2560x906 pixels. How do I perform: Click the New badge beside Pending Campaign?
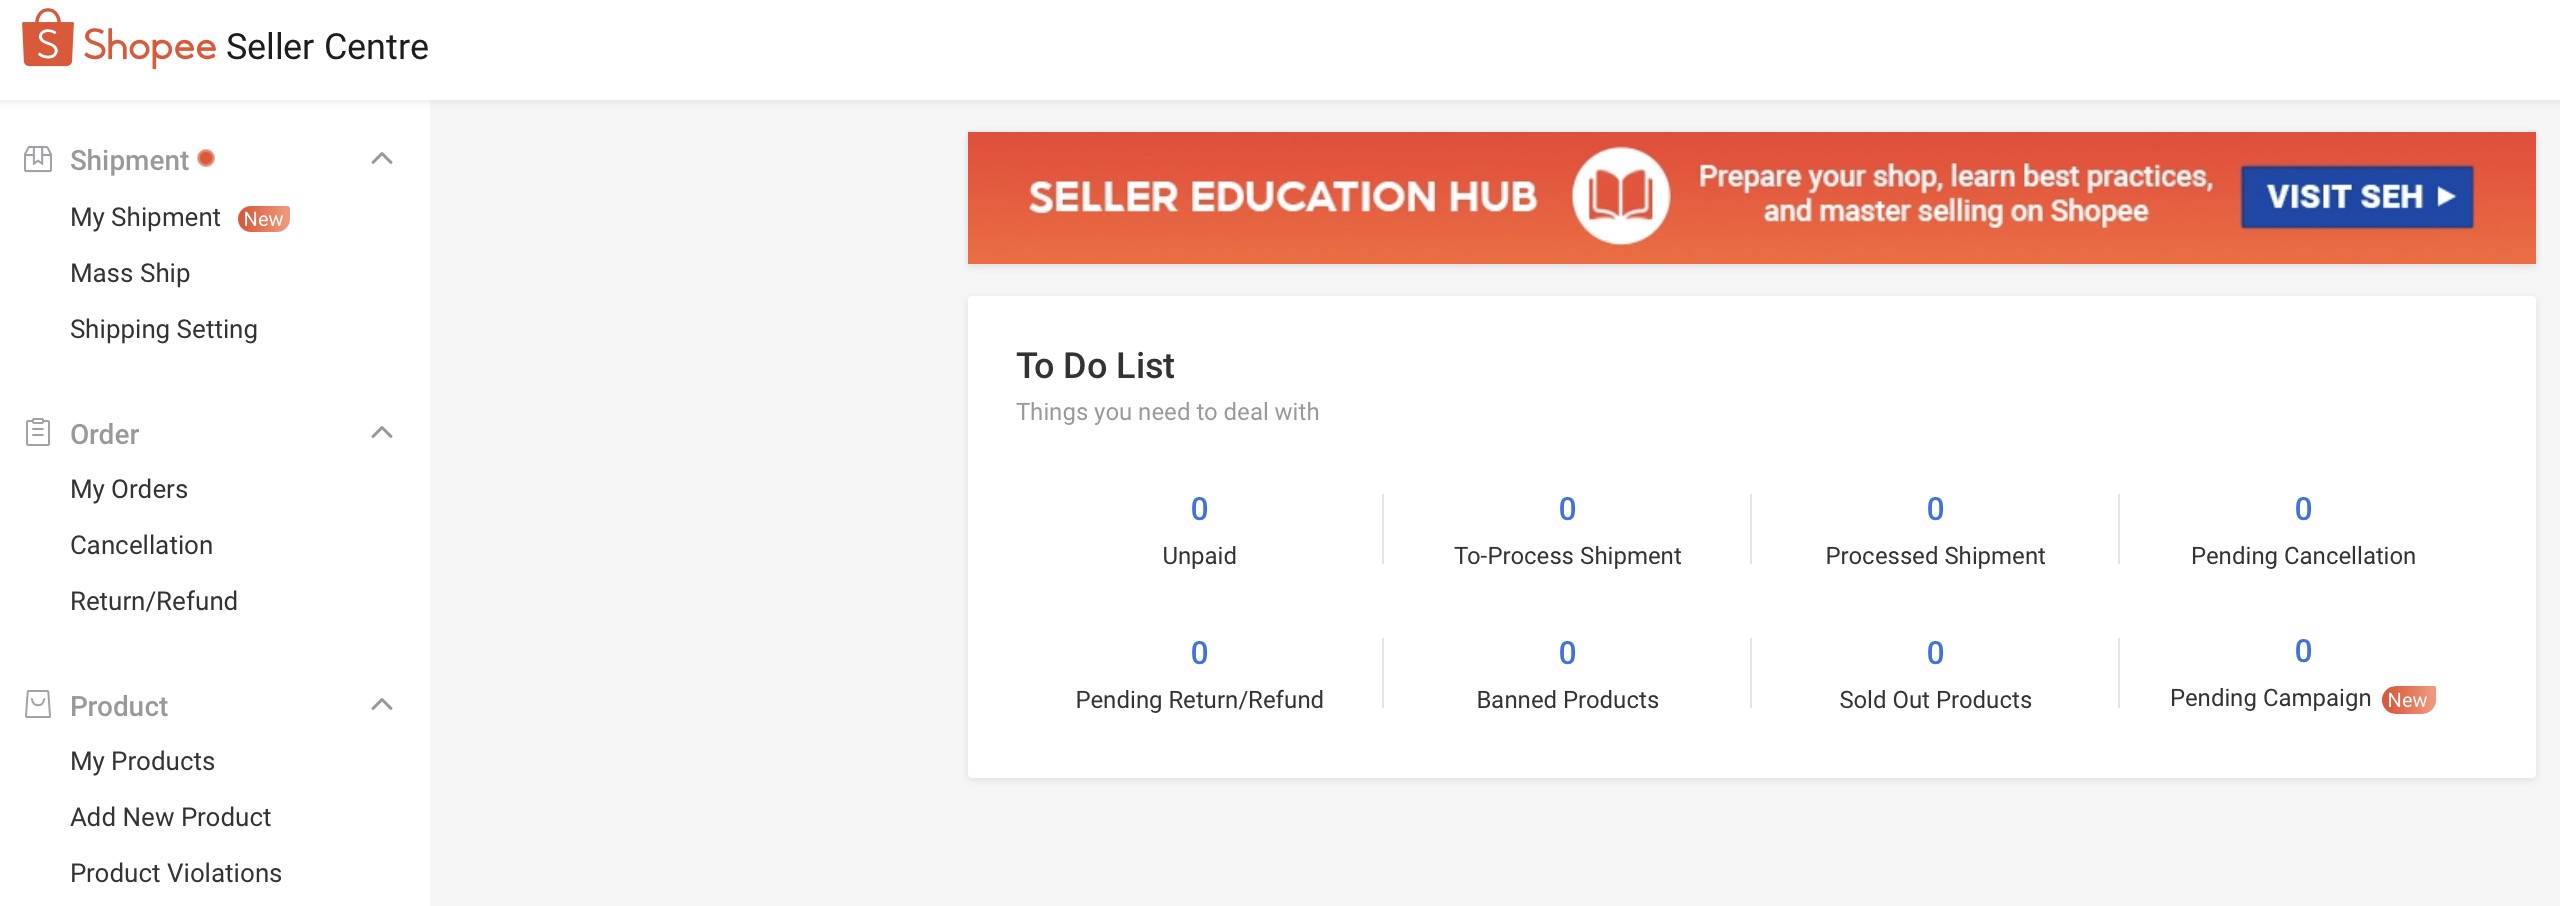[x=2408, y=700]
